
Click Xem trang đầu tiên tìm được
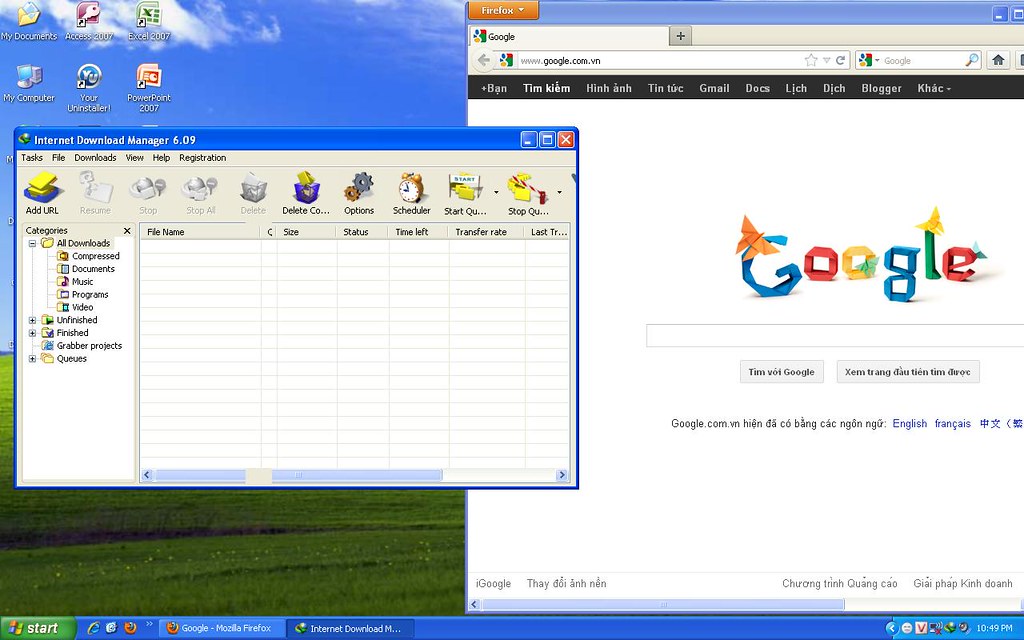click(908, 372)
